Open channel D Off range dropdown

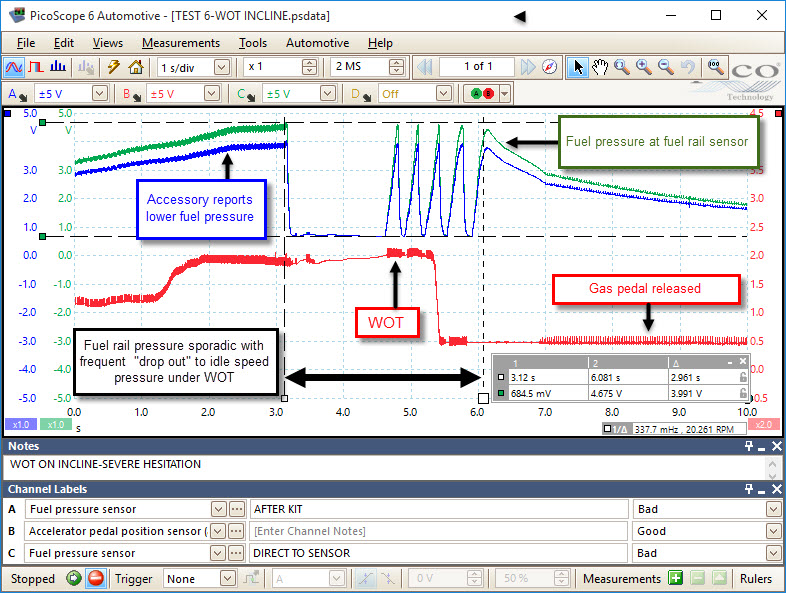[443, 94]
